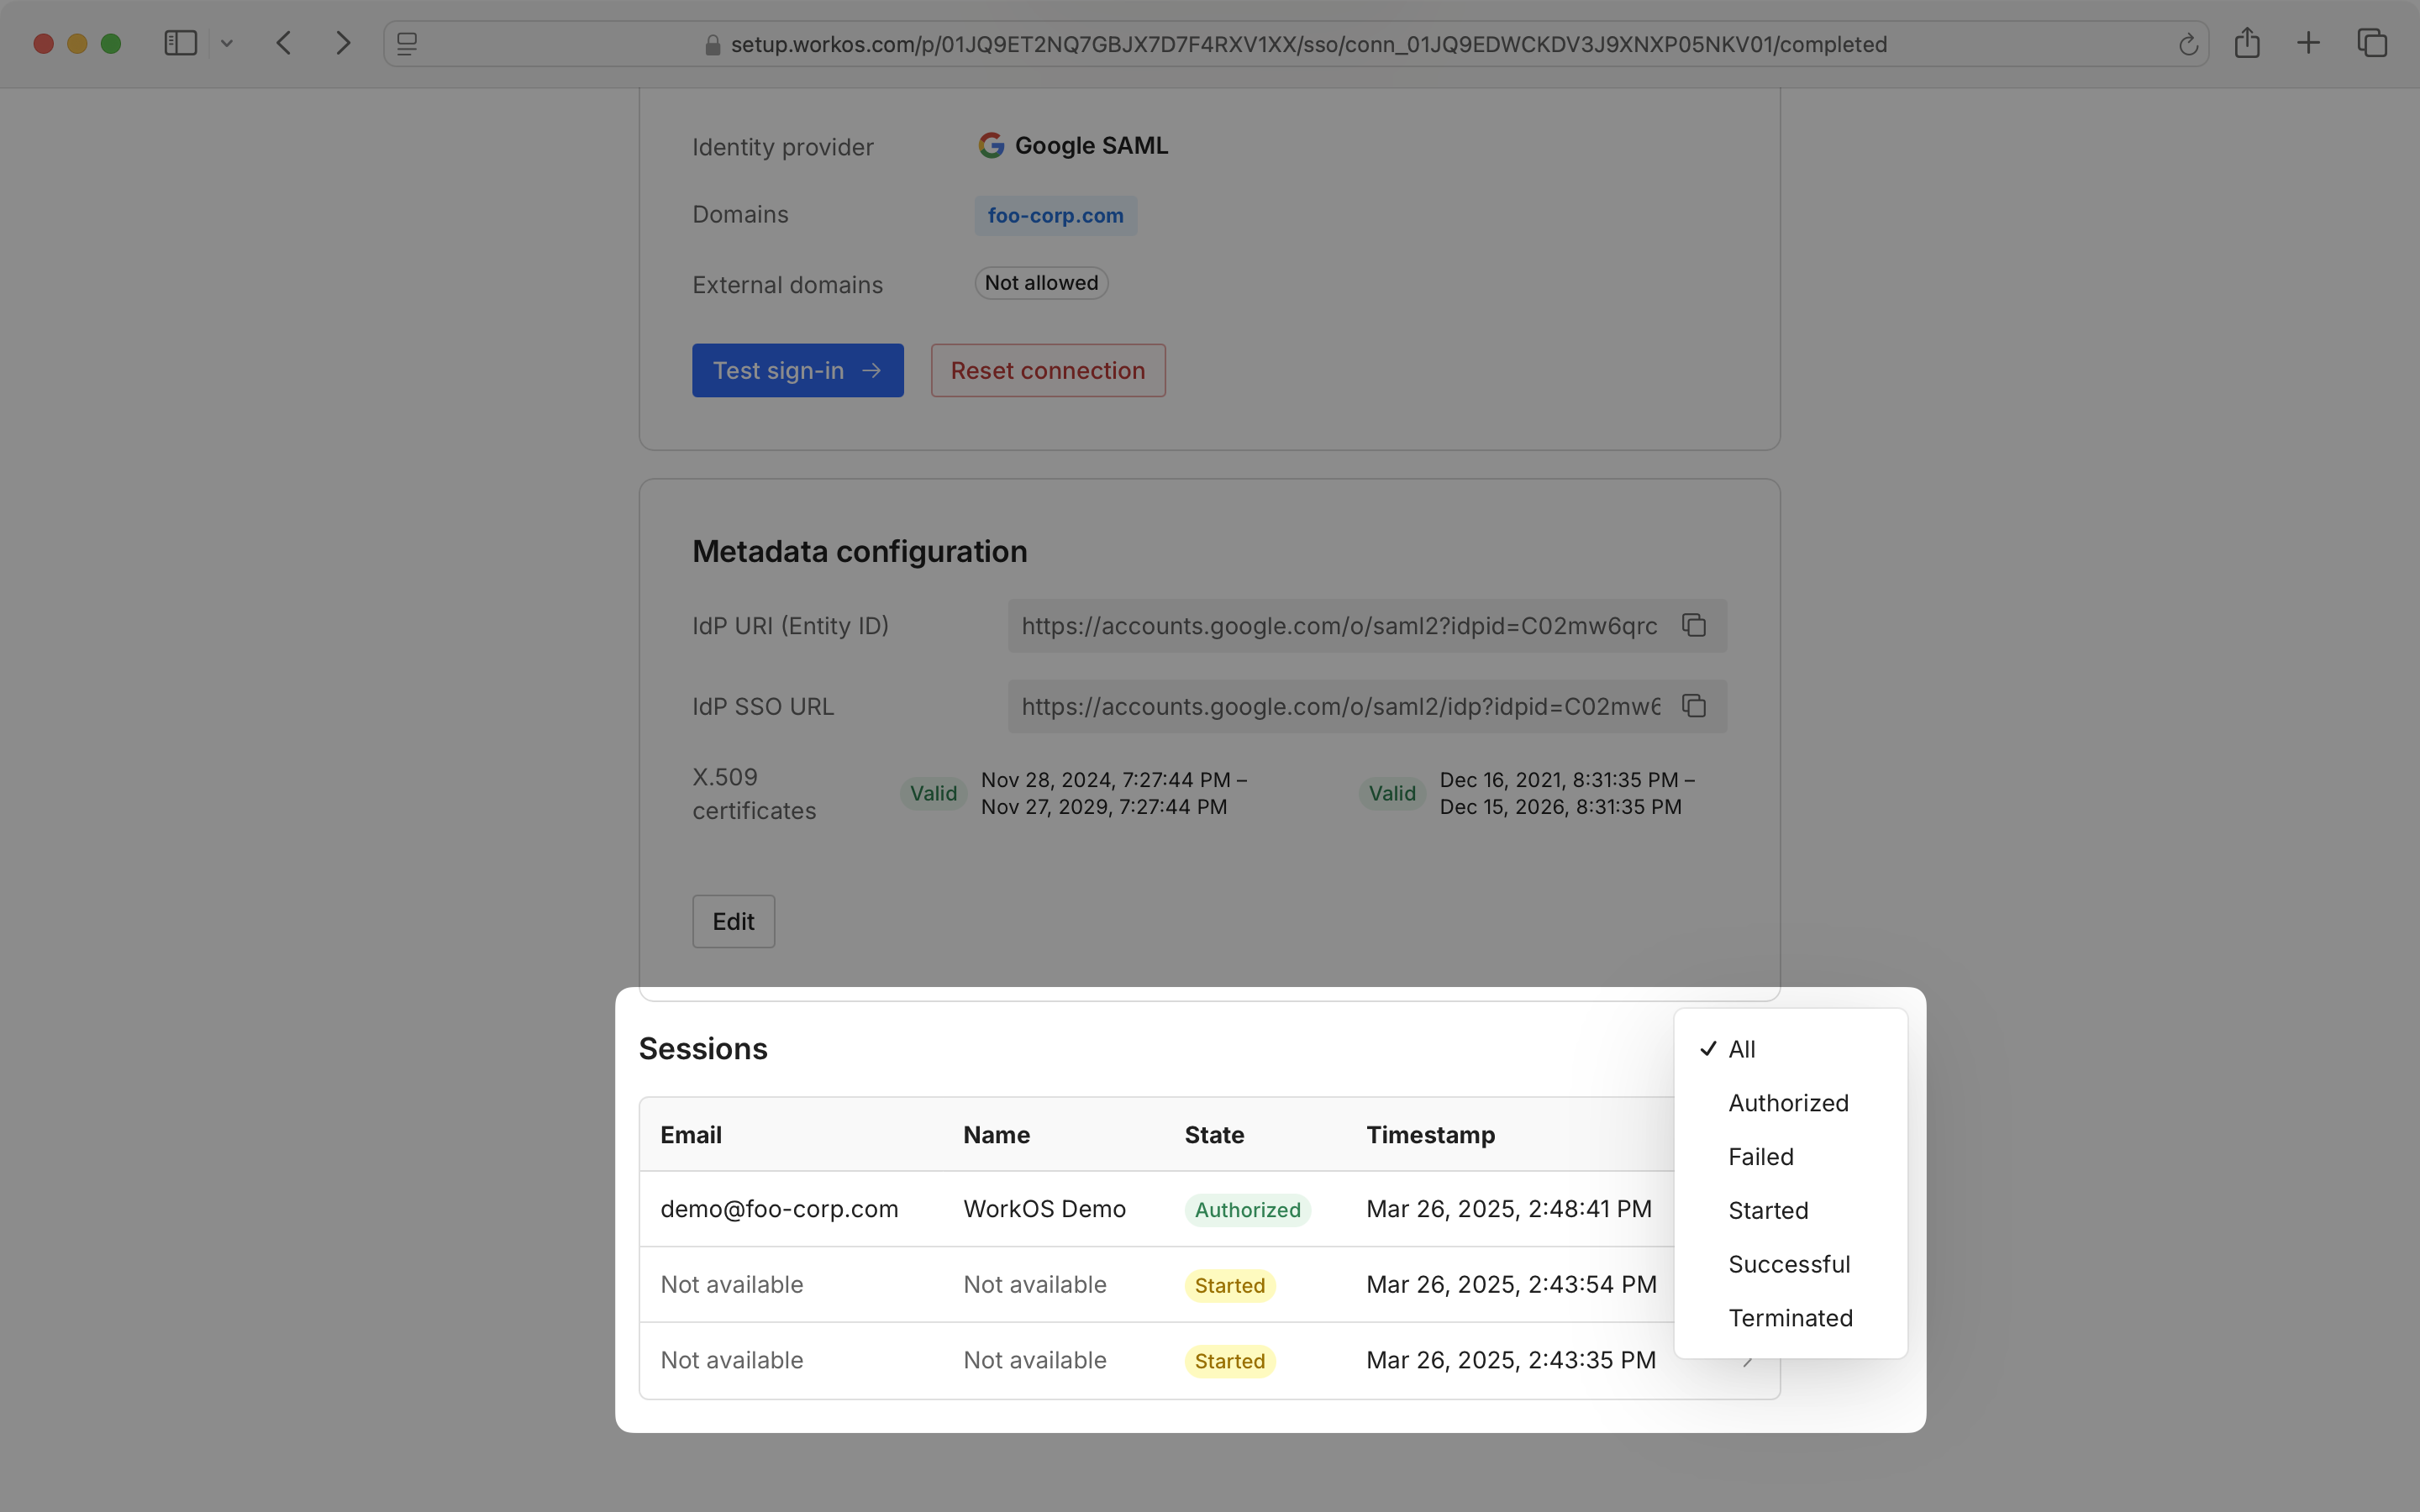Screen dimensions: 2420x1512
Task: Filter sessions by Authorized
Action: [1788, 1103]
